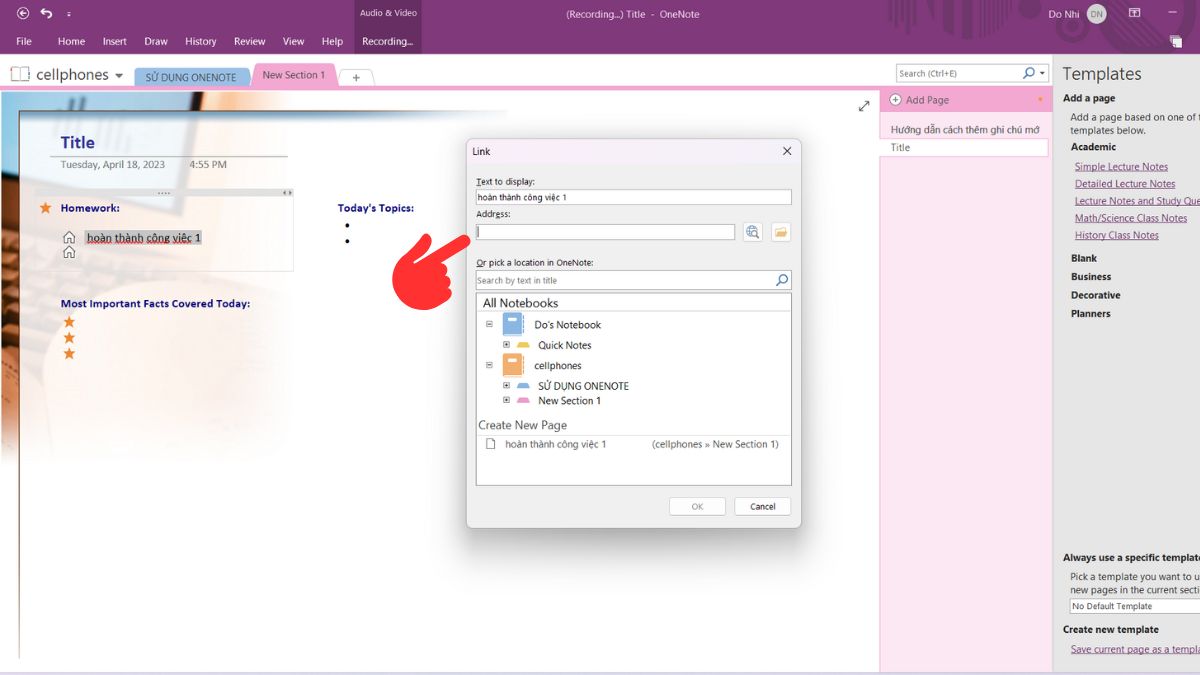The height and width of the screenshot is (675, 1200).
Task: Expand the Business templates category
Action: [1091, 277]
